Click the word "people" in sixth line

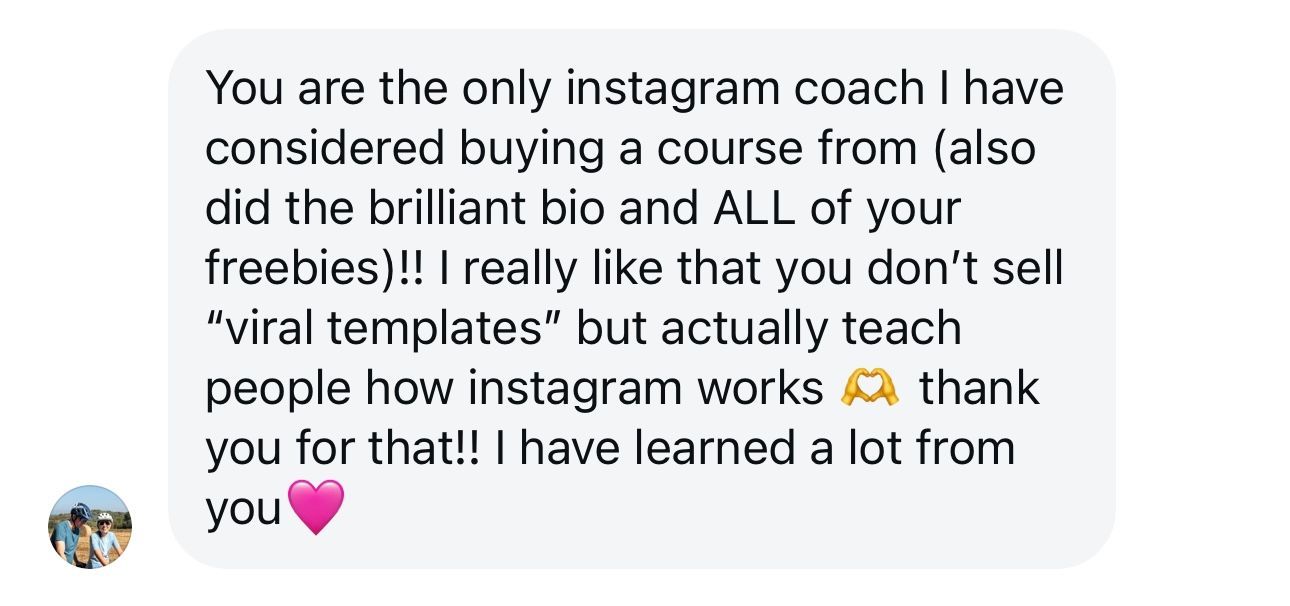pos(278,391)
